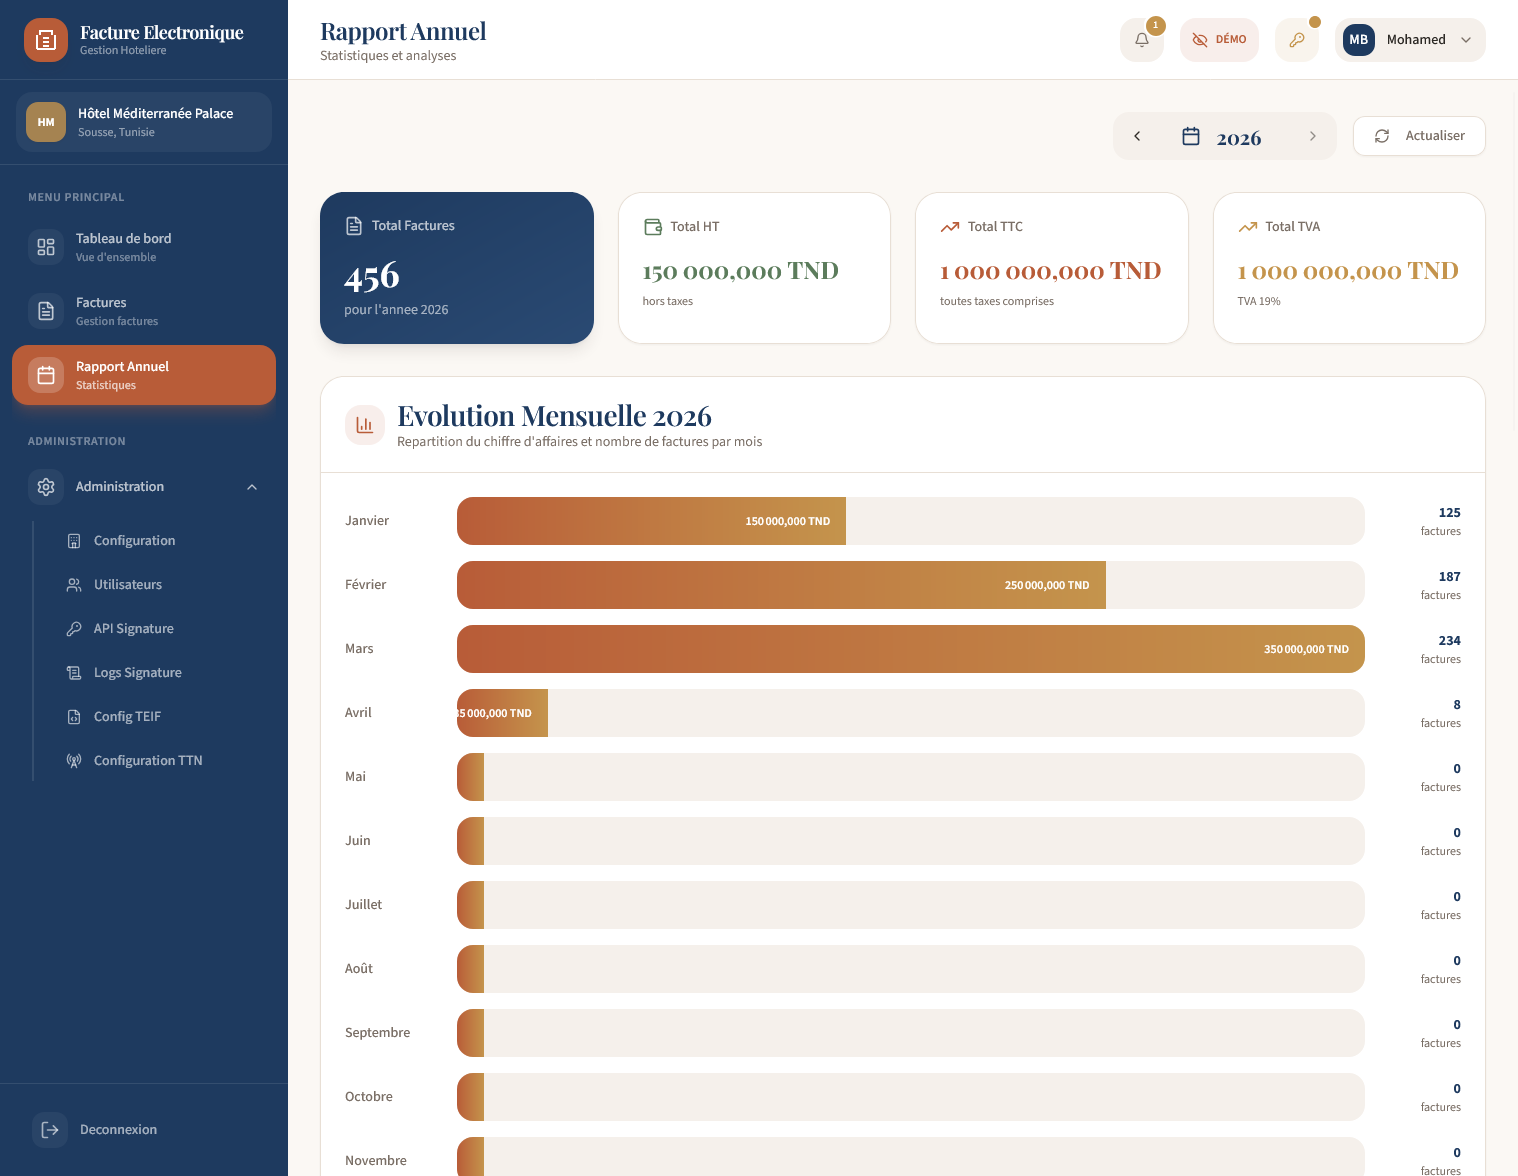This screenshot has height=1176, width=1518.
Task: Collapse the Administration section
Action: [252, 487]
